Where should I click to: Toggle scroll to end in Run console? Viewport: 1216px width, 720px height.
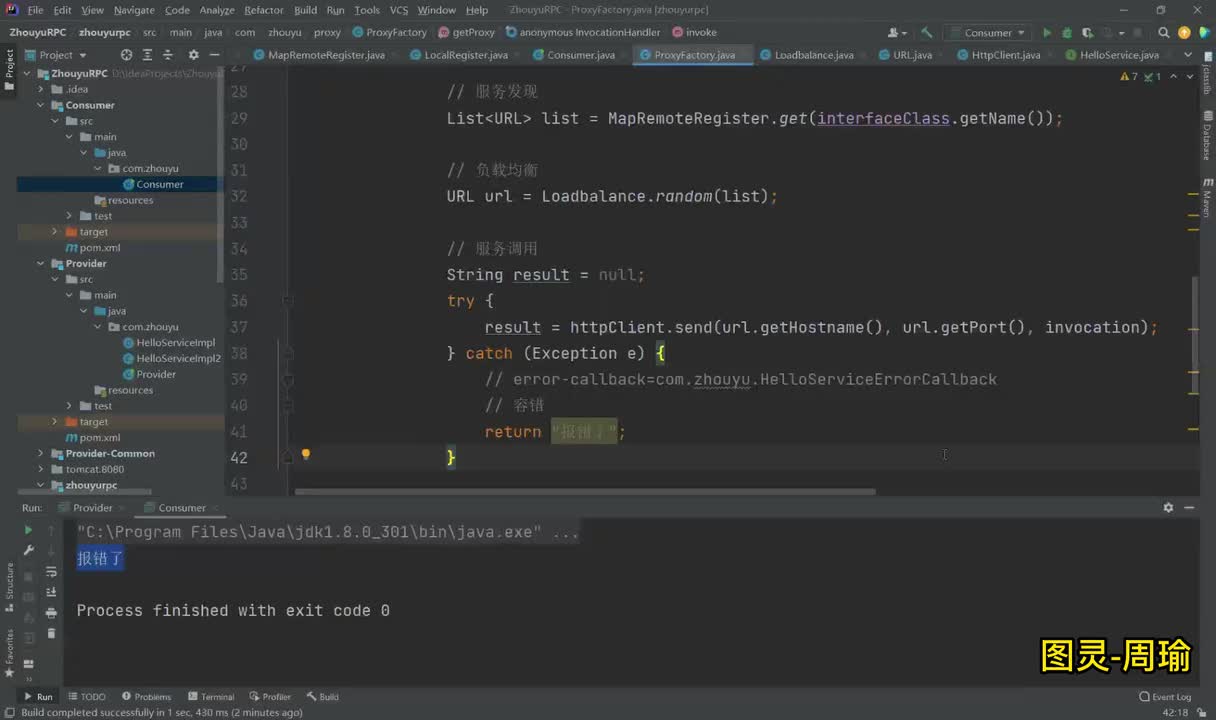click(51, 592)
